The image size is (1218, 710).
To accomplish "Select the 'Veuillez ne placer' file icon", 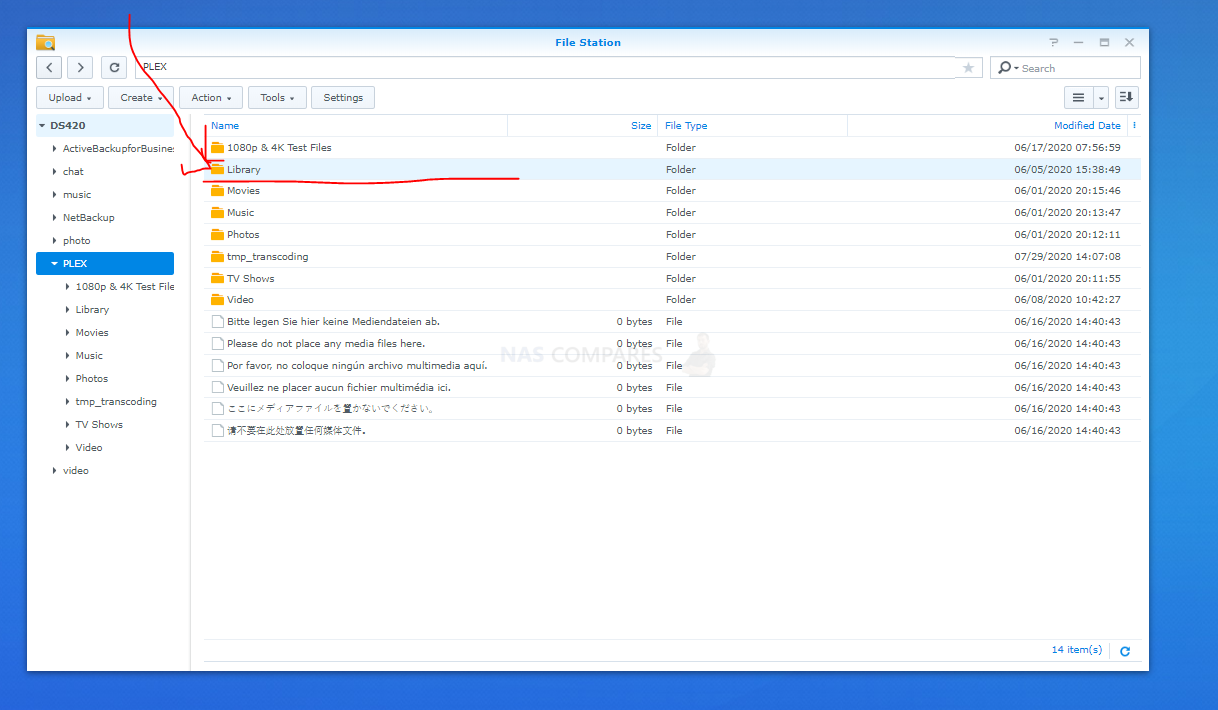I will click(217, 387).
